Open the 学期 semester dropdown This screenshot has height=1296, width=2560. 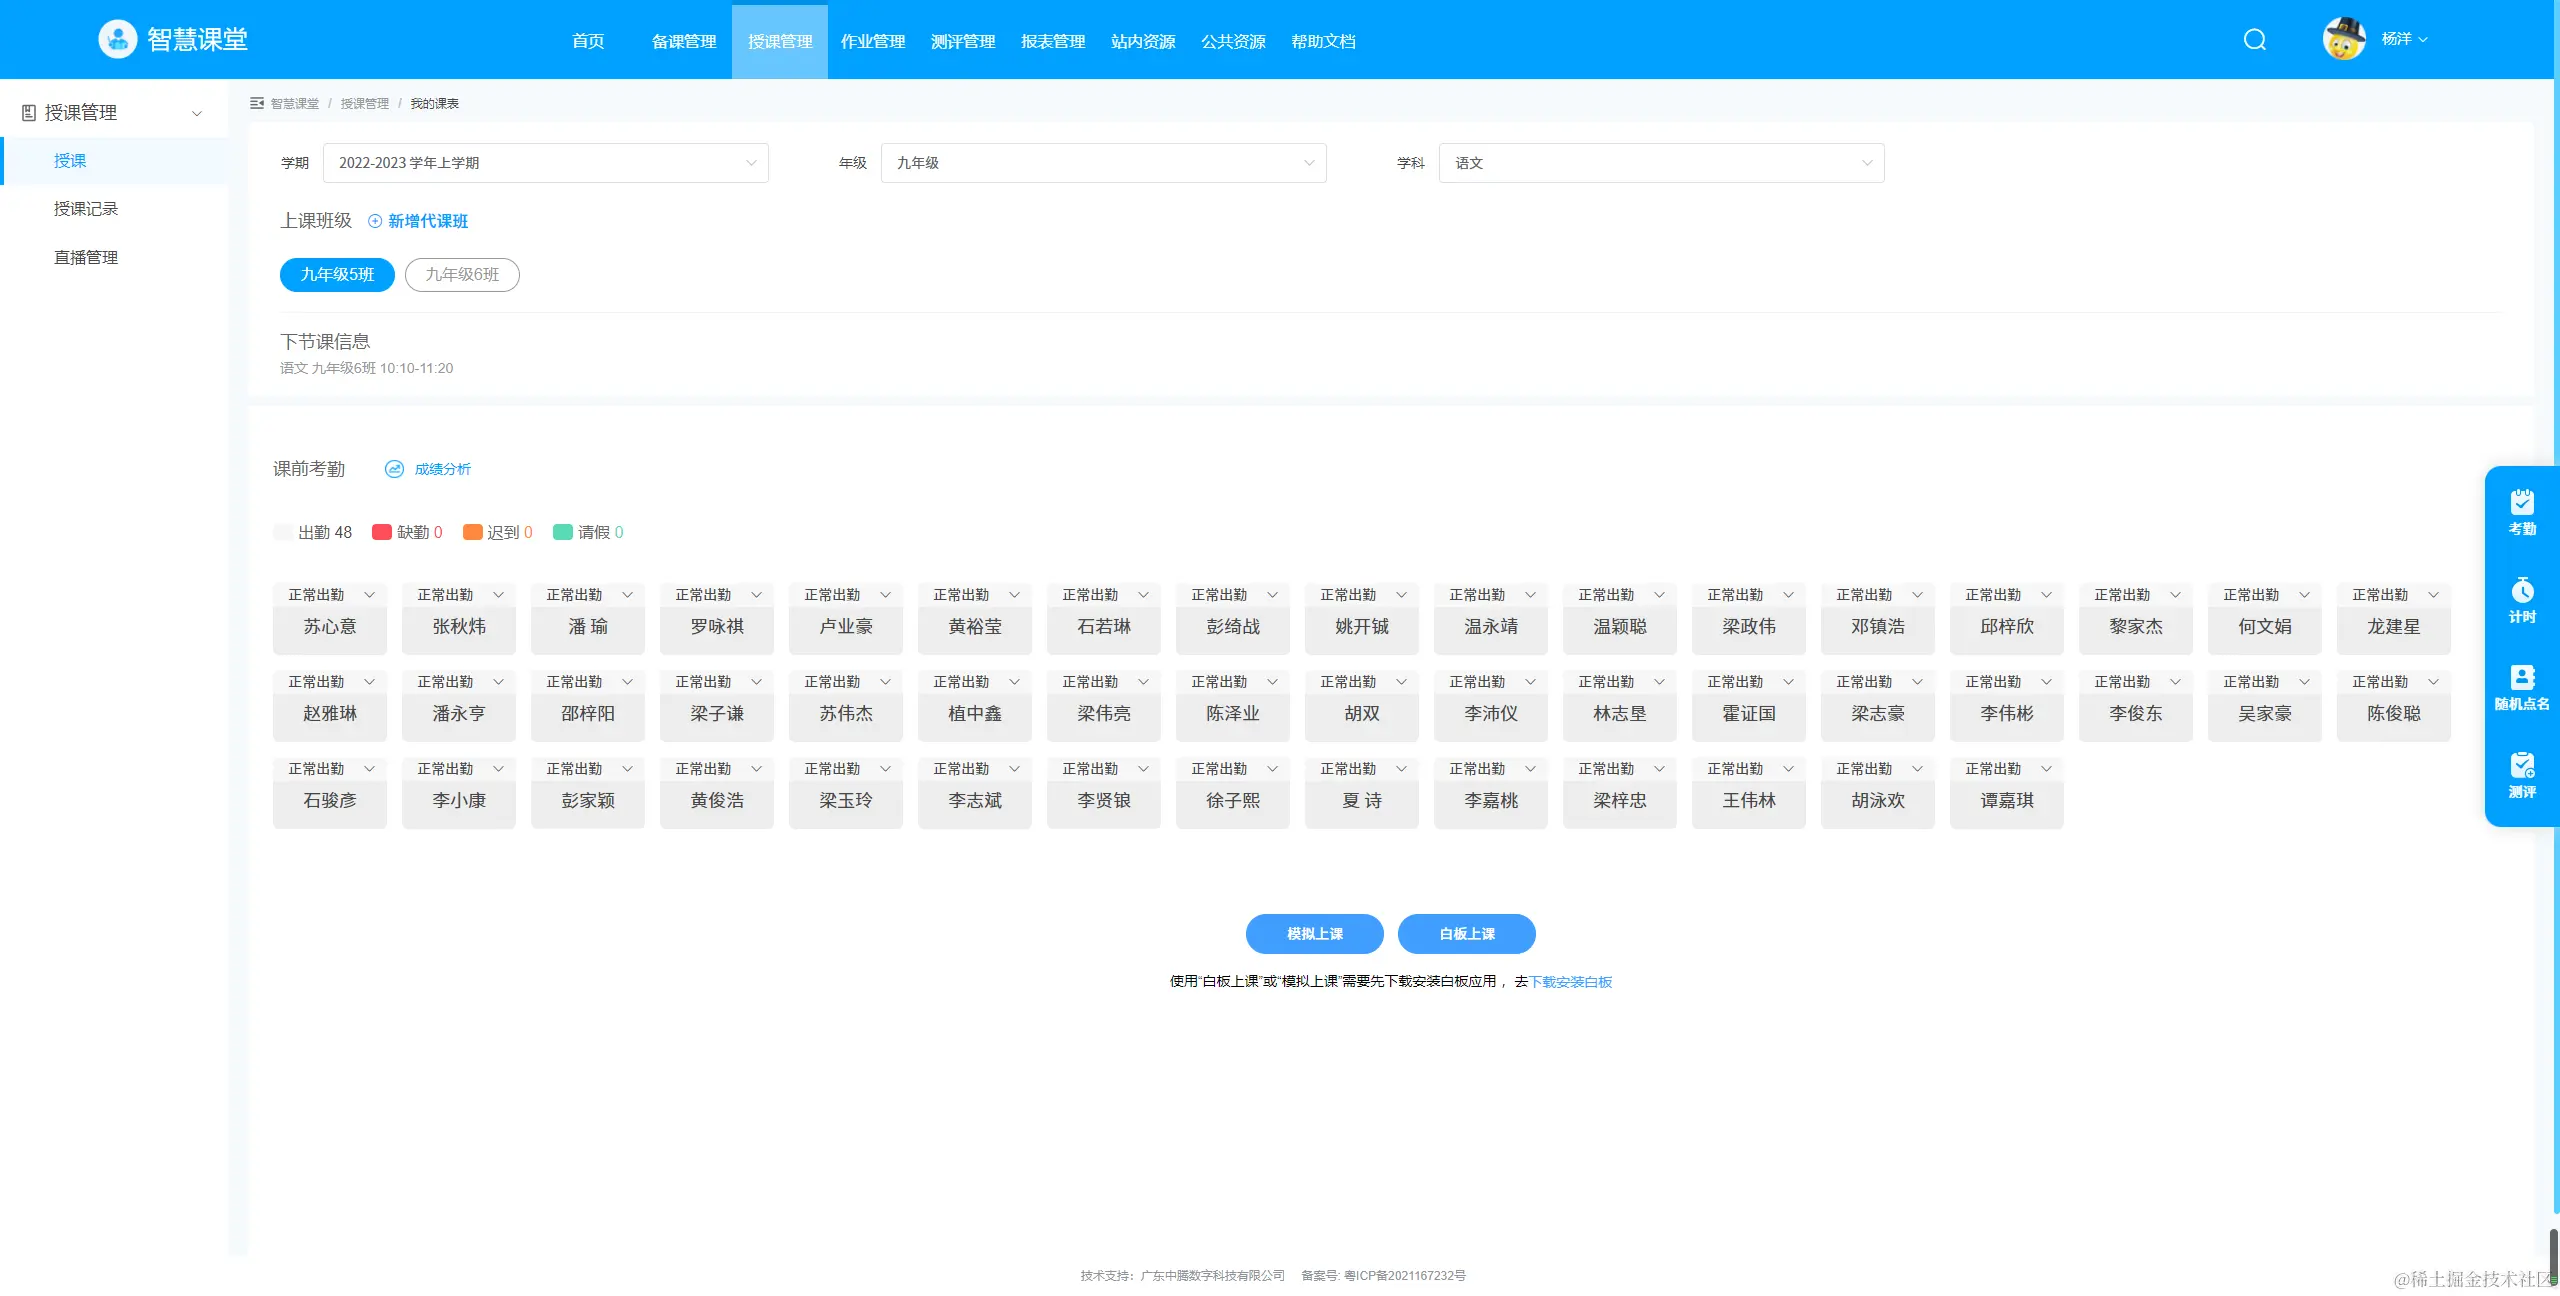(545, 163)
